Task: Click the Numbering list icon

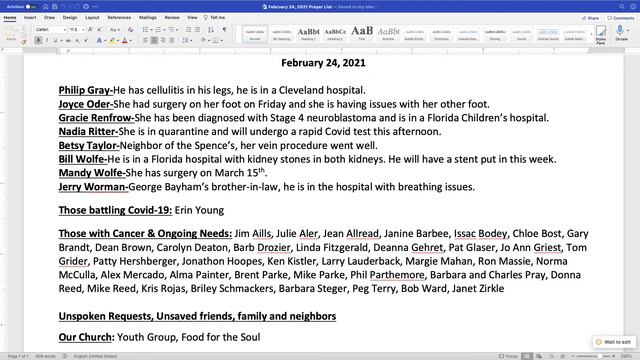Action: tap(158, 30)
